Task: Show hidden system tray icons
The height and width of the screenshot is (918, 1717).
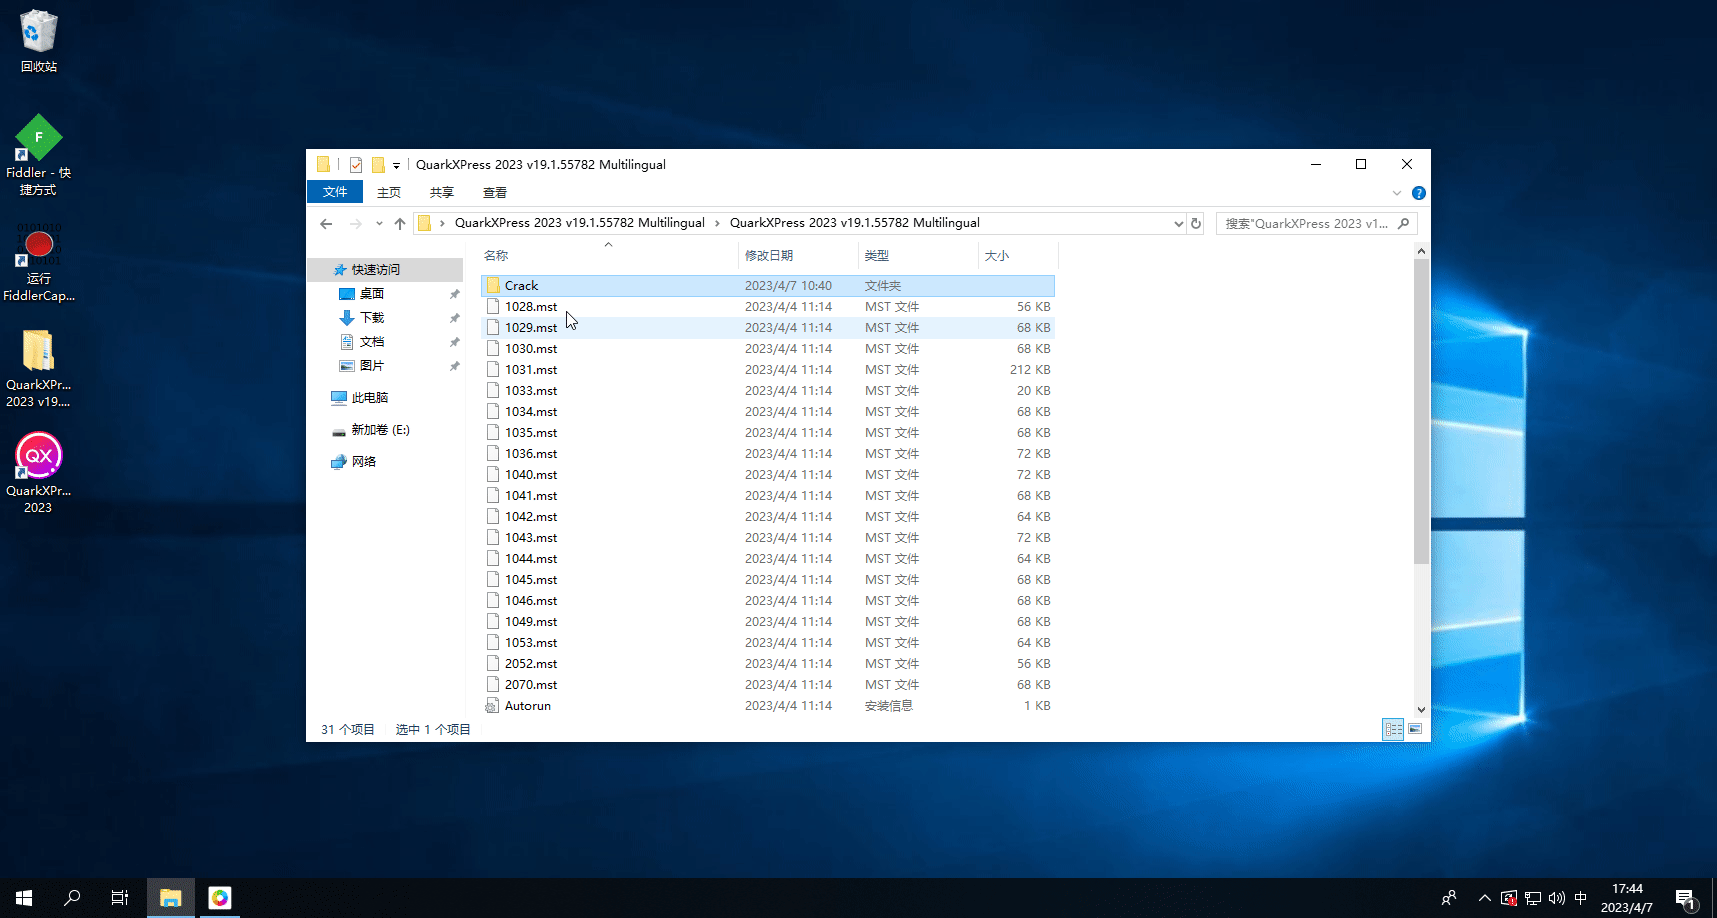Action: (x=1484, y=898)
